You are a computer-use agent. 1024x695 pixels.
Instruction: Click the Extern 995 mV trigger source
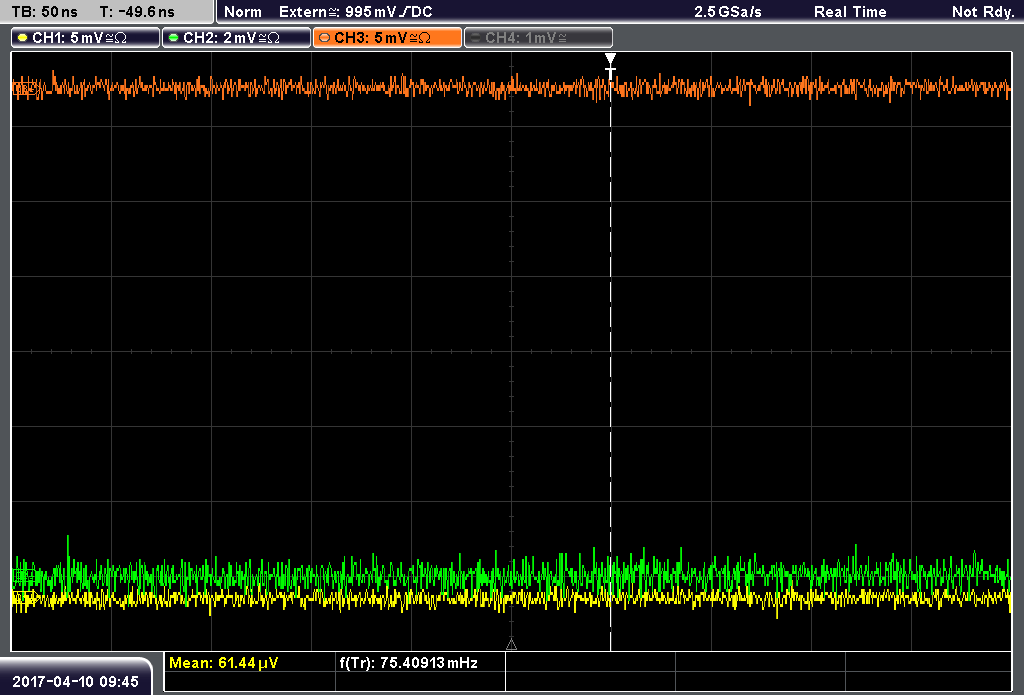click(356, 12)
